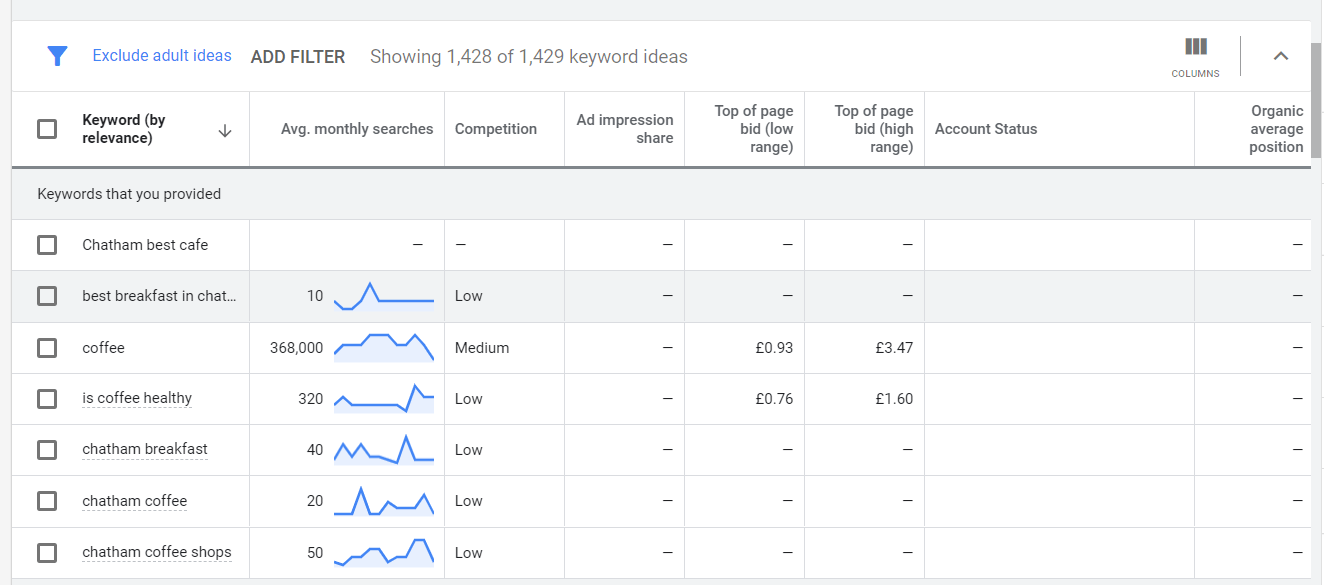Toggle the select-all keywords checkbox
The image size is (1324, 585).
47,129
